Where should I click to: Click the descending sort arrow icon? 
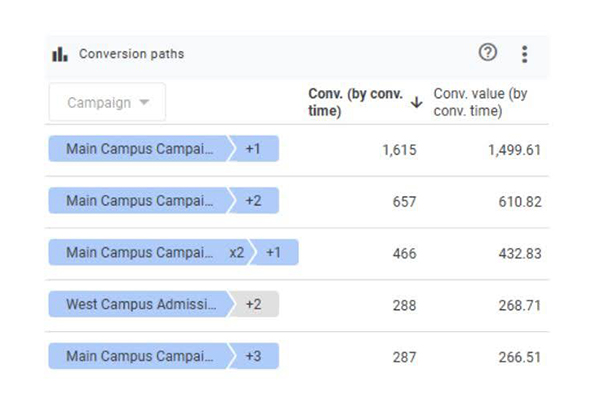point(416,102)
